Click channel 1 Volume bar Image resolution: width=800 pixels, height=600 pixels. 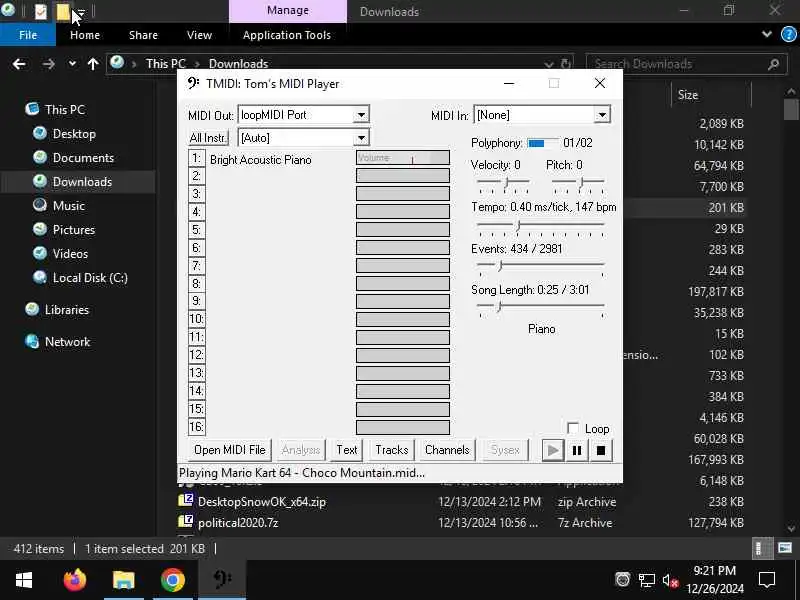click(403, 158)
